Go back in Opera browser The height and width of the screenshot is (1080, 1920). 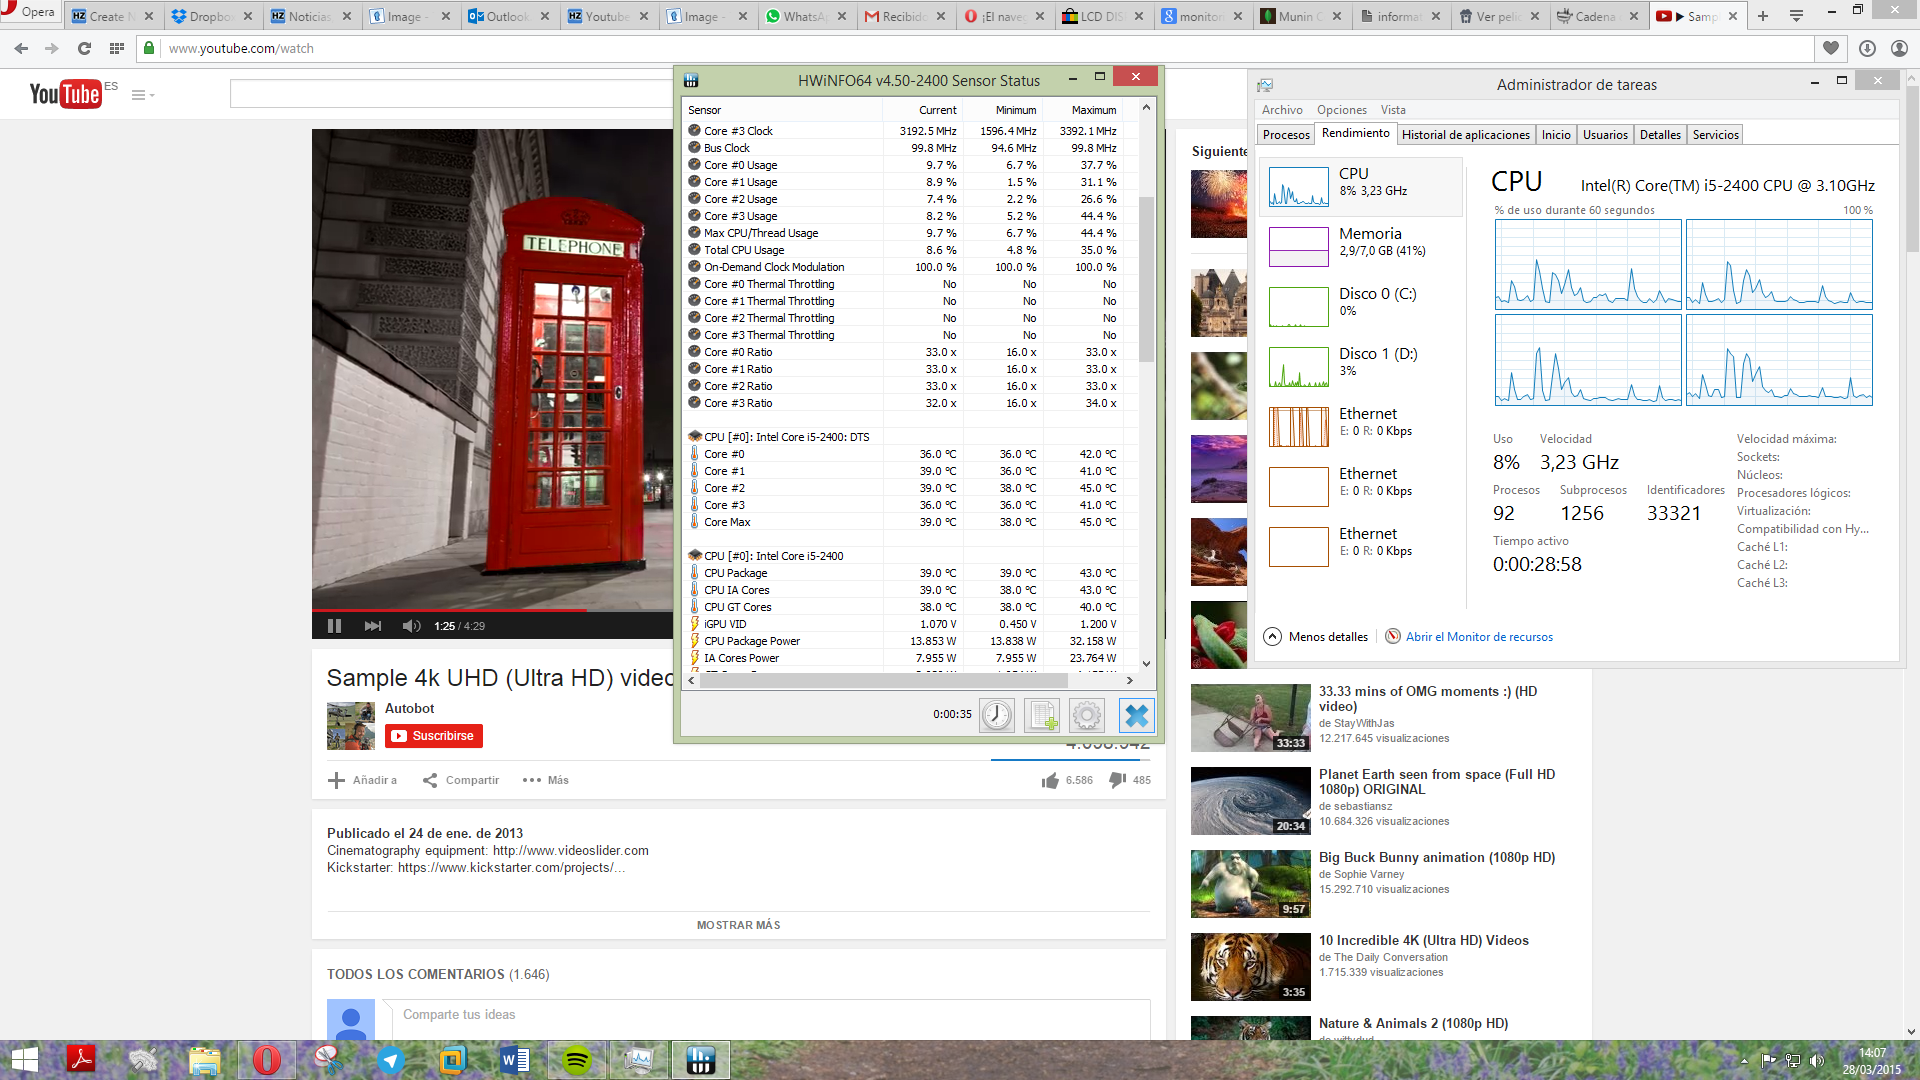click(21, 48)
